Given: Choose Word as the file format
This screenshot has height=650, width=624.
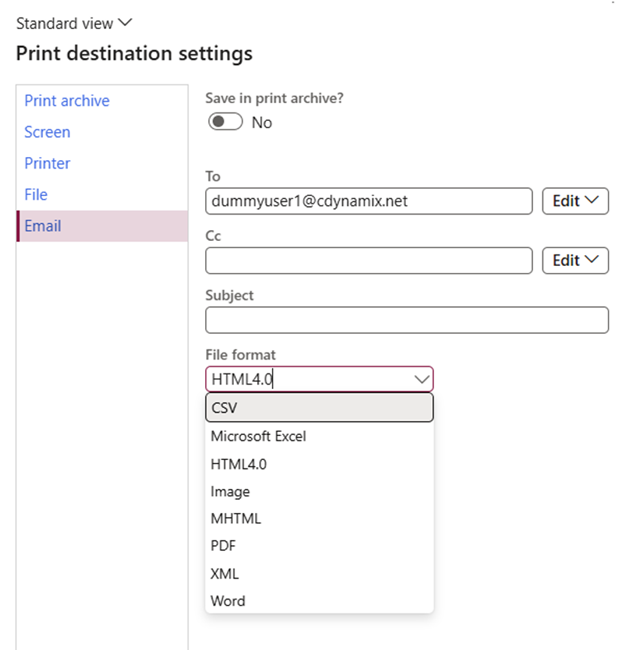Looking at the screenshot, I should point(319,601).
